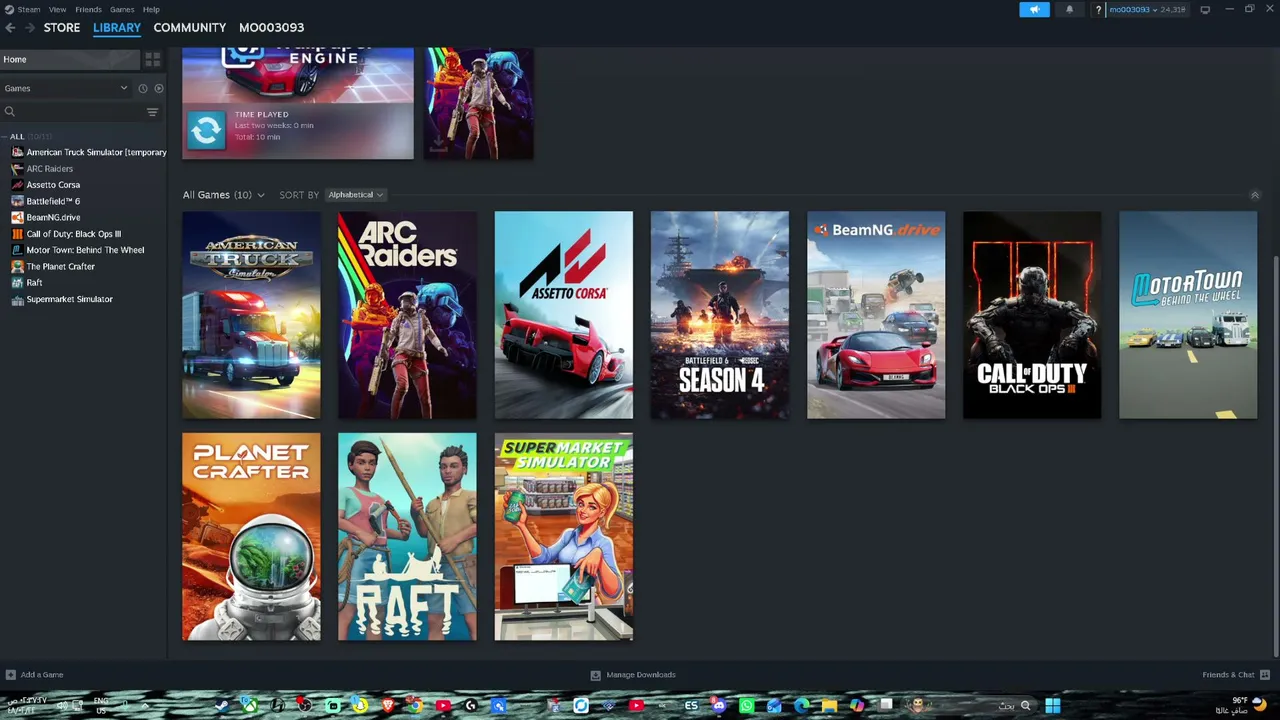Collapse the All Games shelf with arrow
Viewport: 1280px width, 720px height.
(x=1255, y=195)
